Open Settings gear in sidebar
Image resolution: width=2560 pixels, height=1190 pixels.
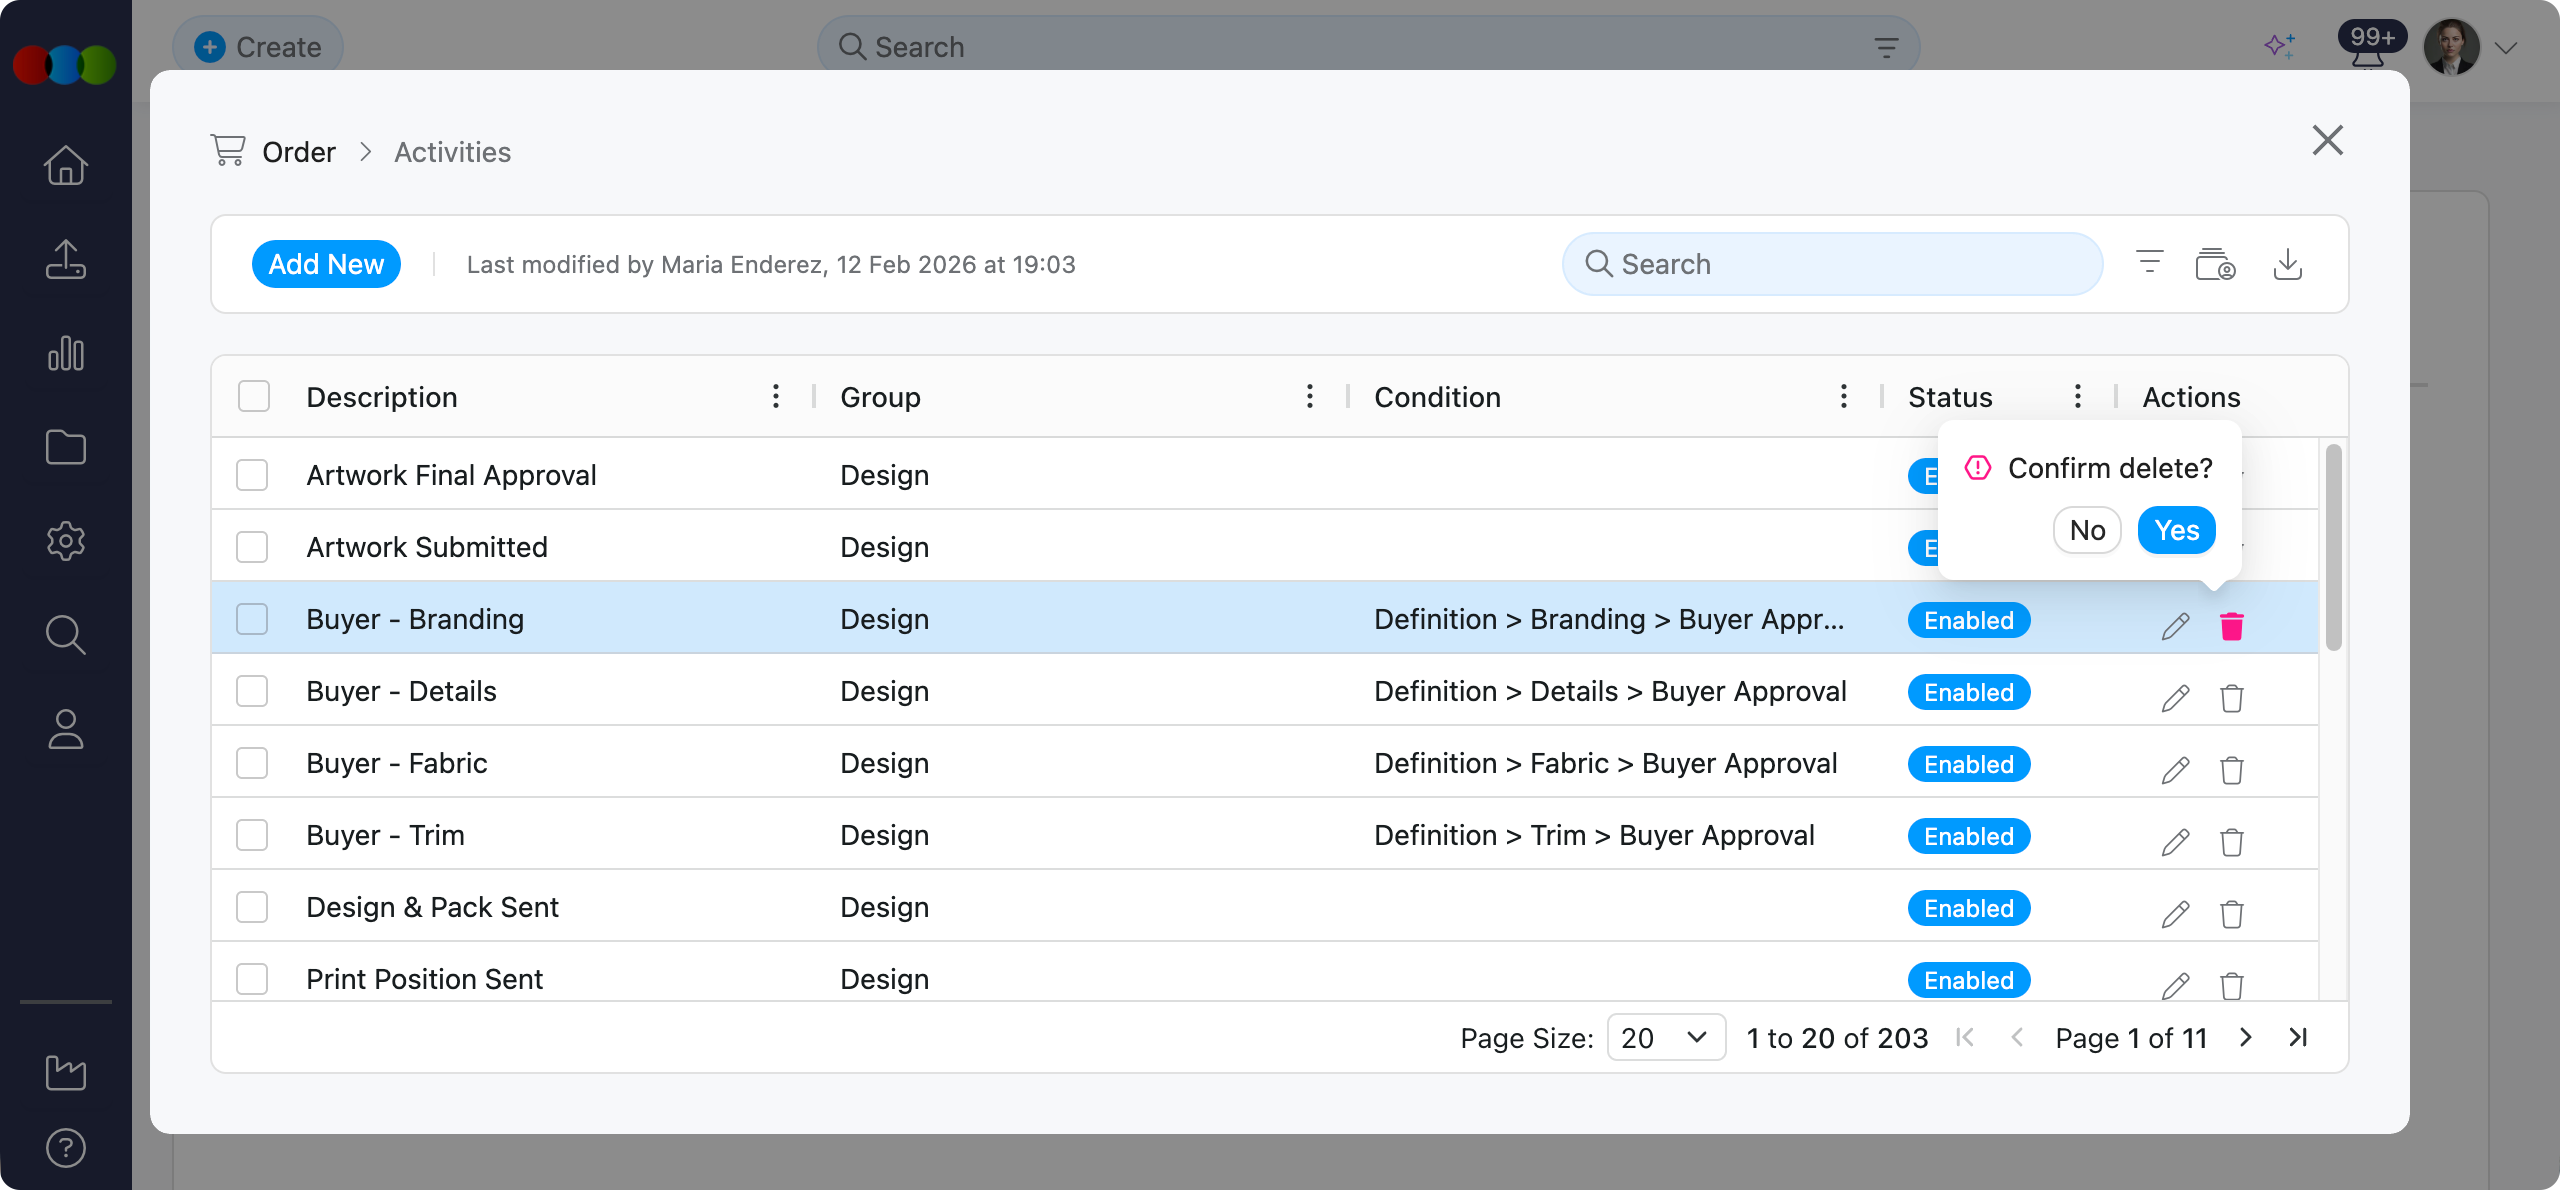65,541
